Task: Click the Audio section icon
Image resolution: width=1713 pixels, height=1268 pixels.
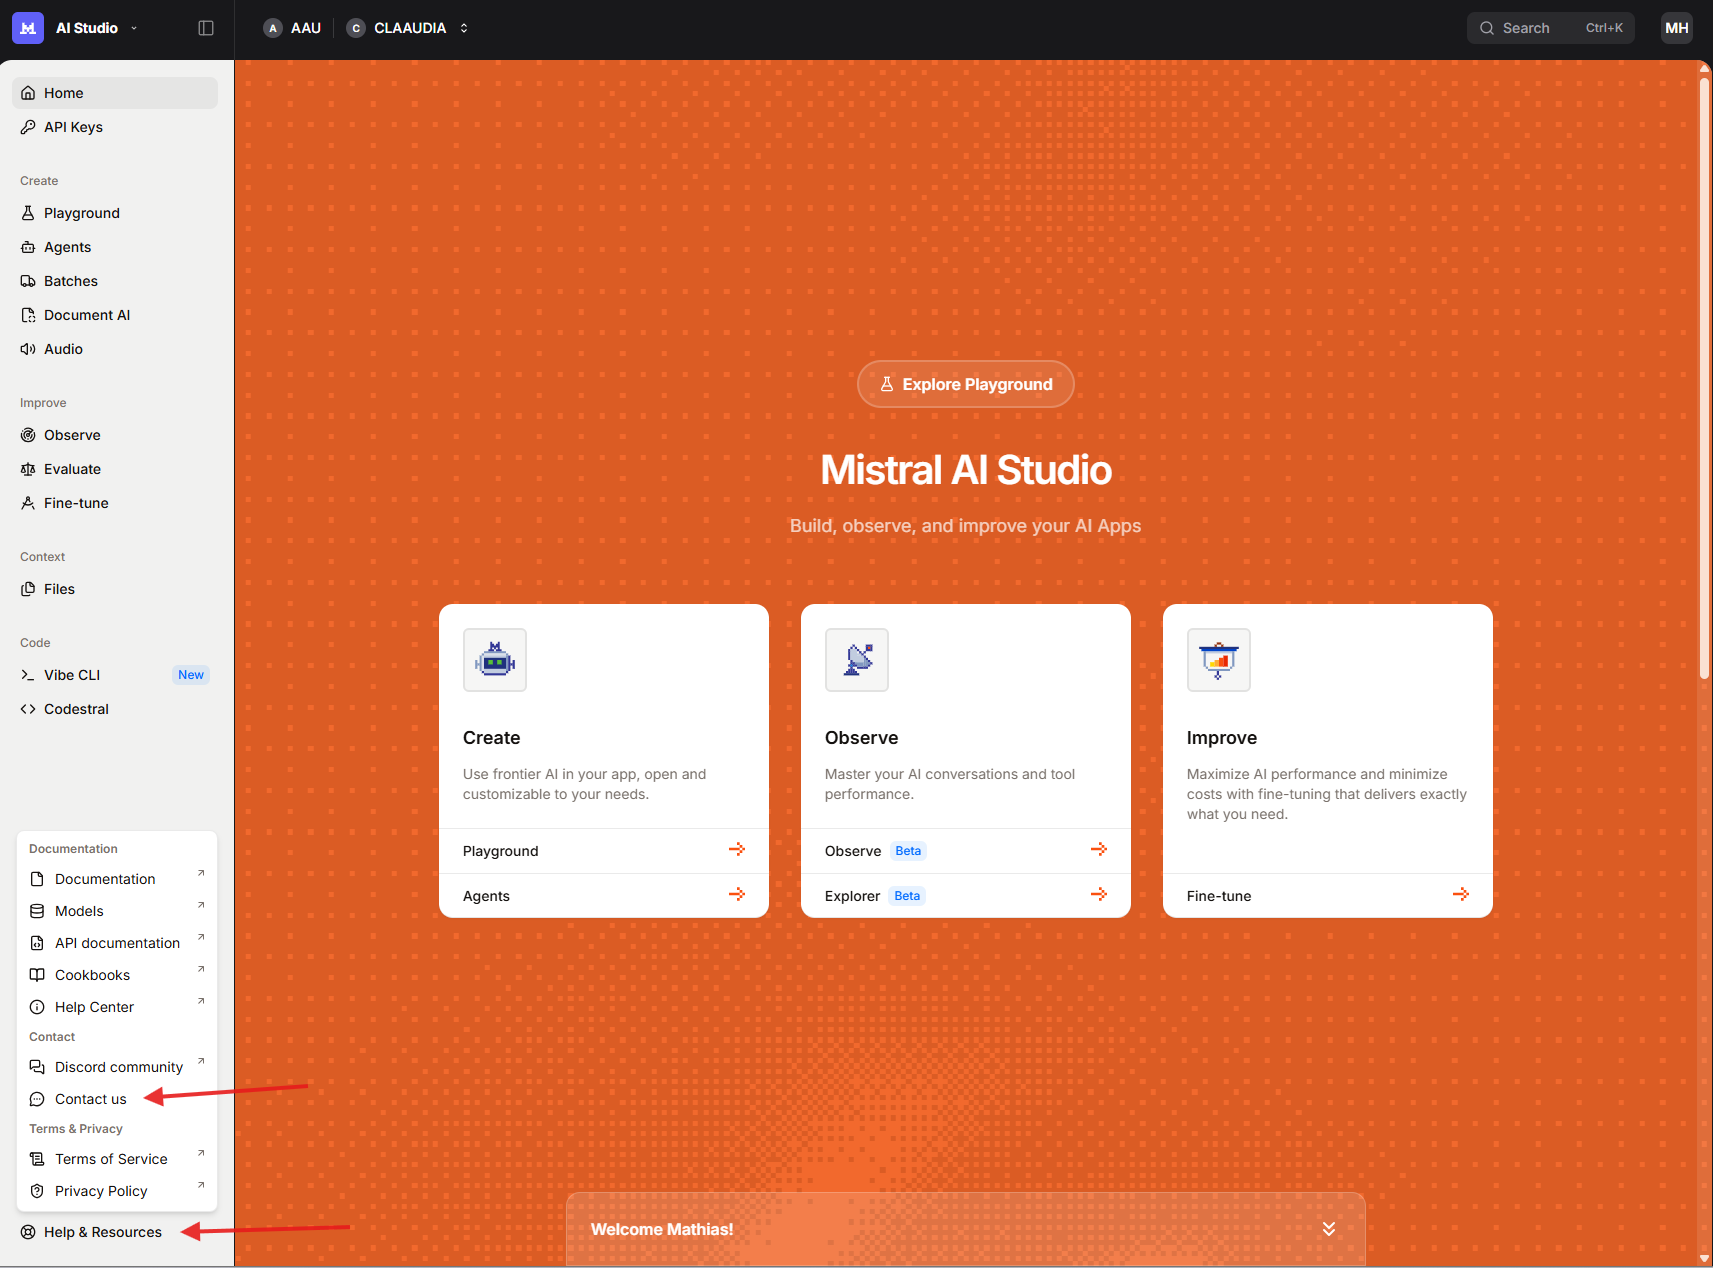Action: [28, 348]
